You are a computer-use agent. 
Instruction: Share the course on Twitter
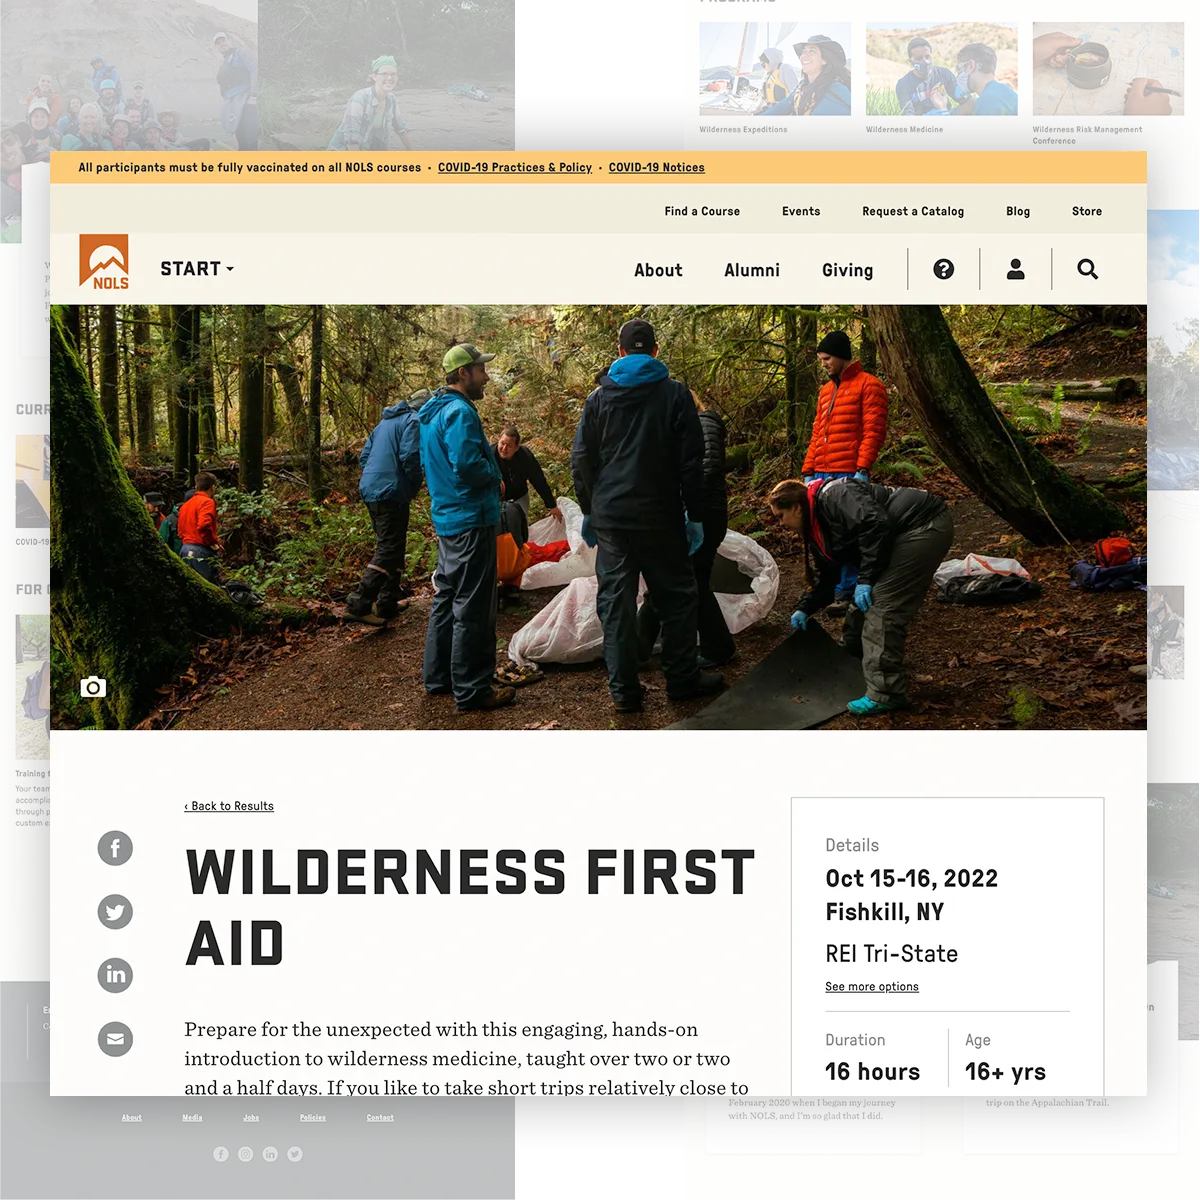coord(115,912)
